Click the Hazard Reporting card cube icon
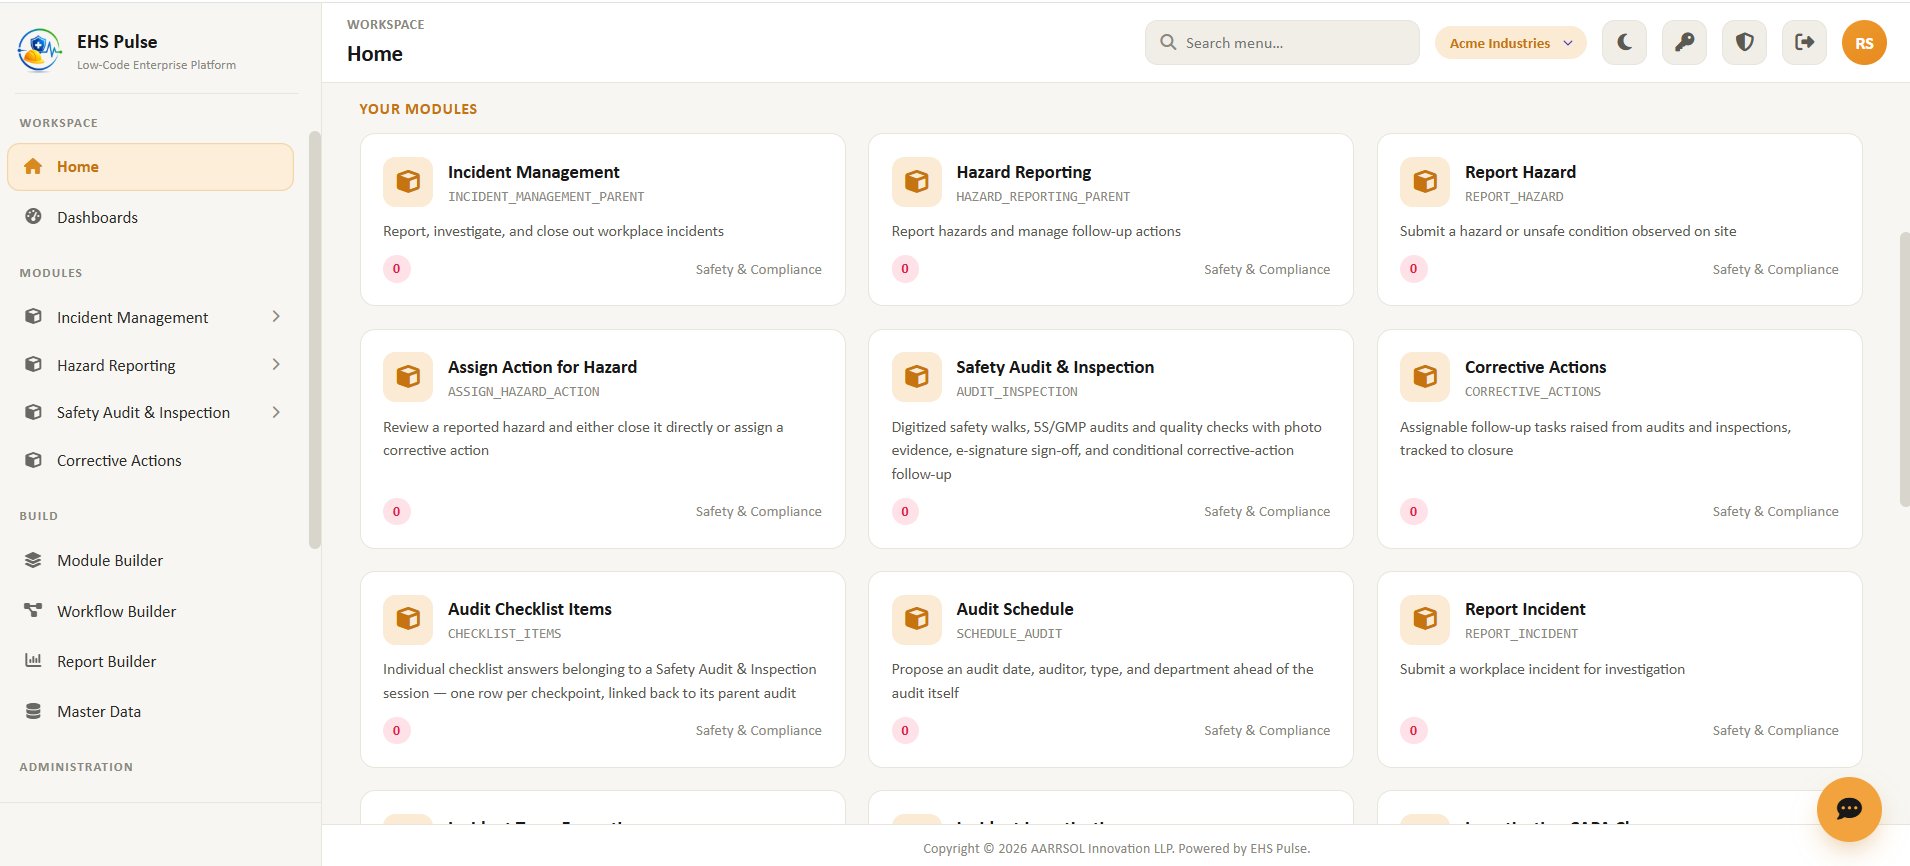Viewport: 1910px width, 866px height. (x=916, y=182)
